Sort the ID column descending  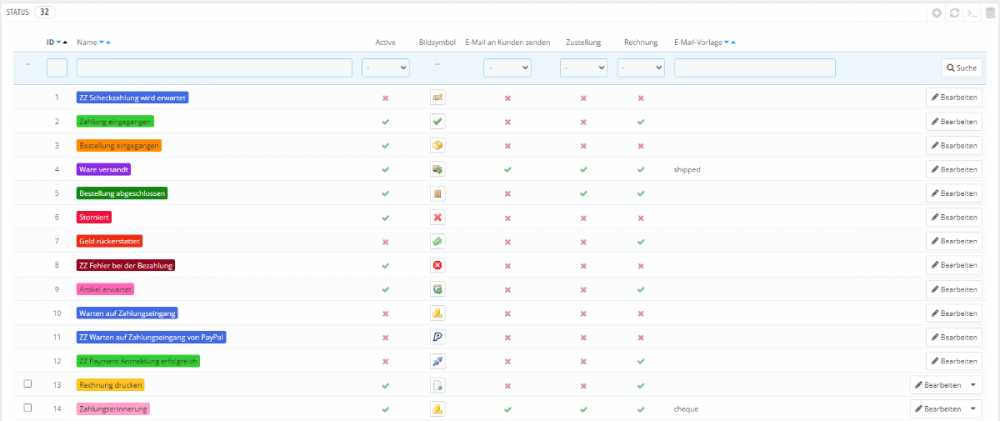[x=58, y=43]
